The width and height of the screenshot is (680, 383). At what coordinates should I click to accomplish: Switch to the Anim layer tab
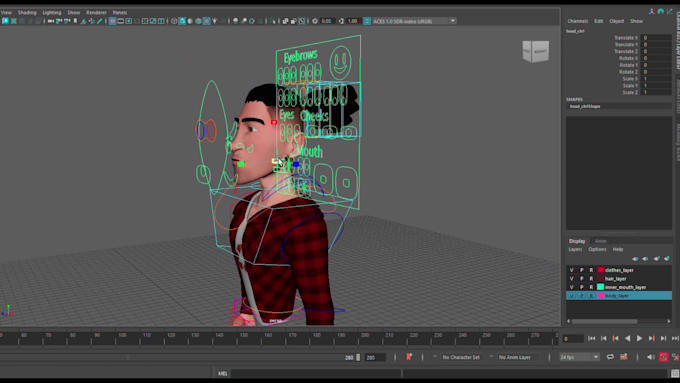[x=601, y=241]
